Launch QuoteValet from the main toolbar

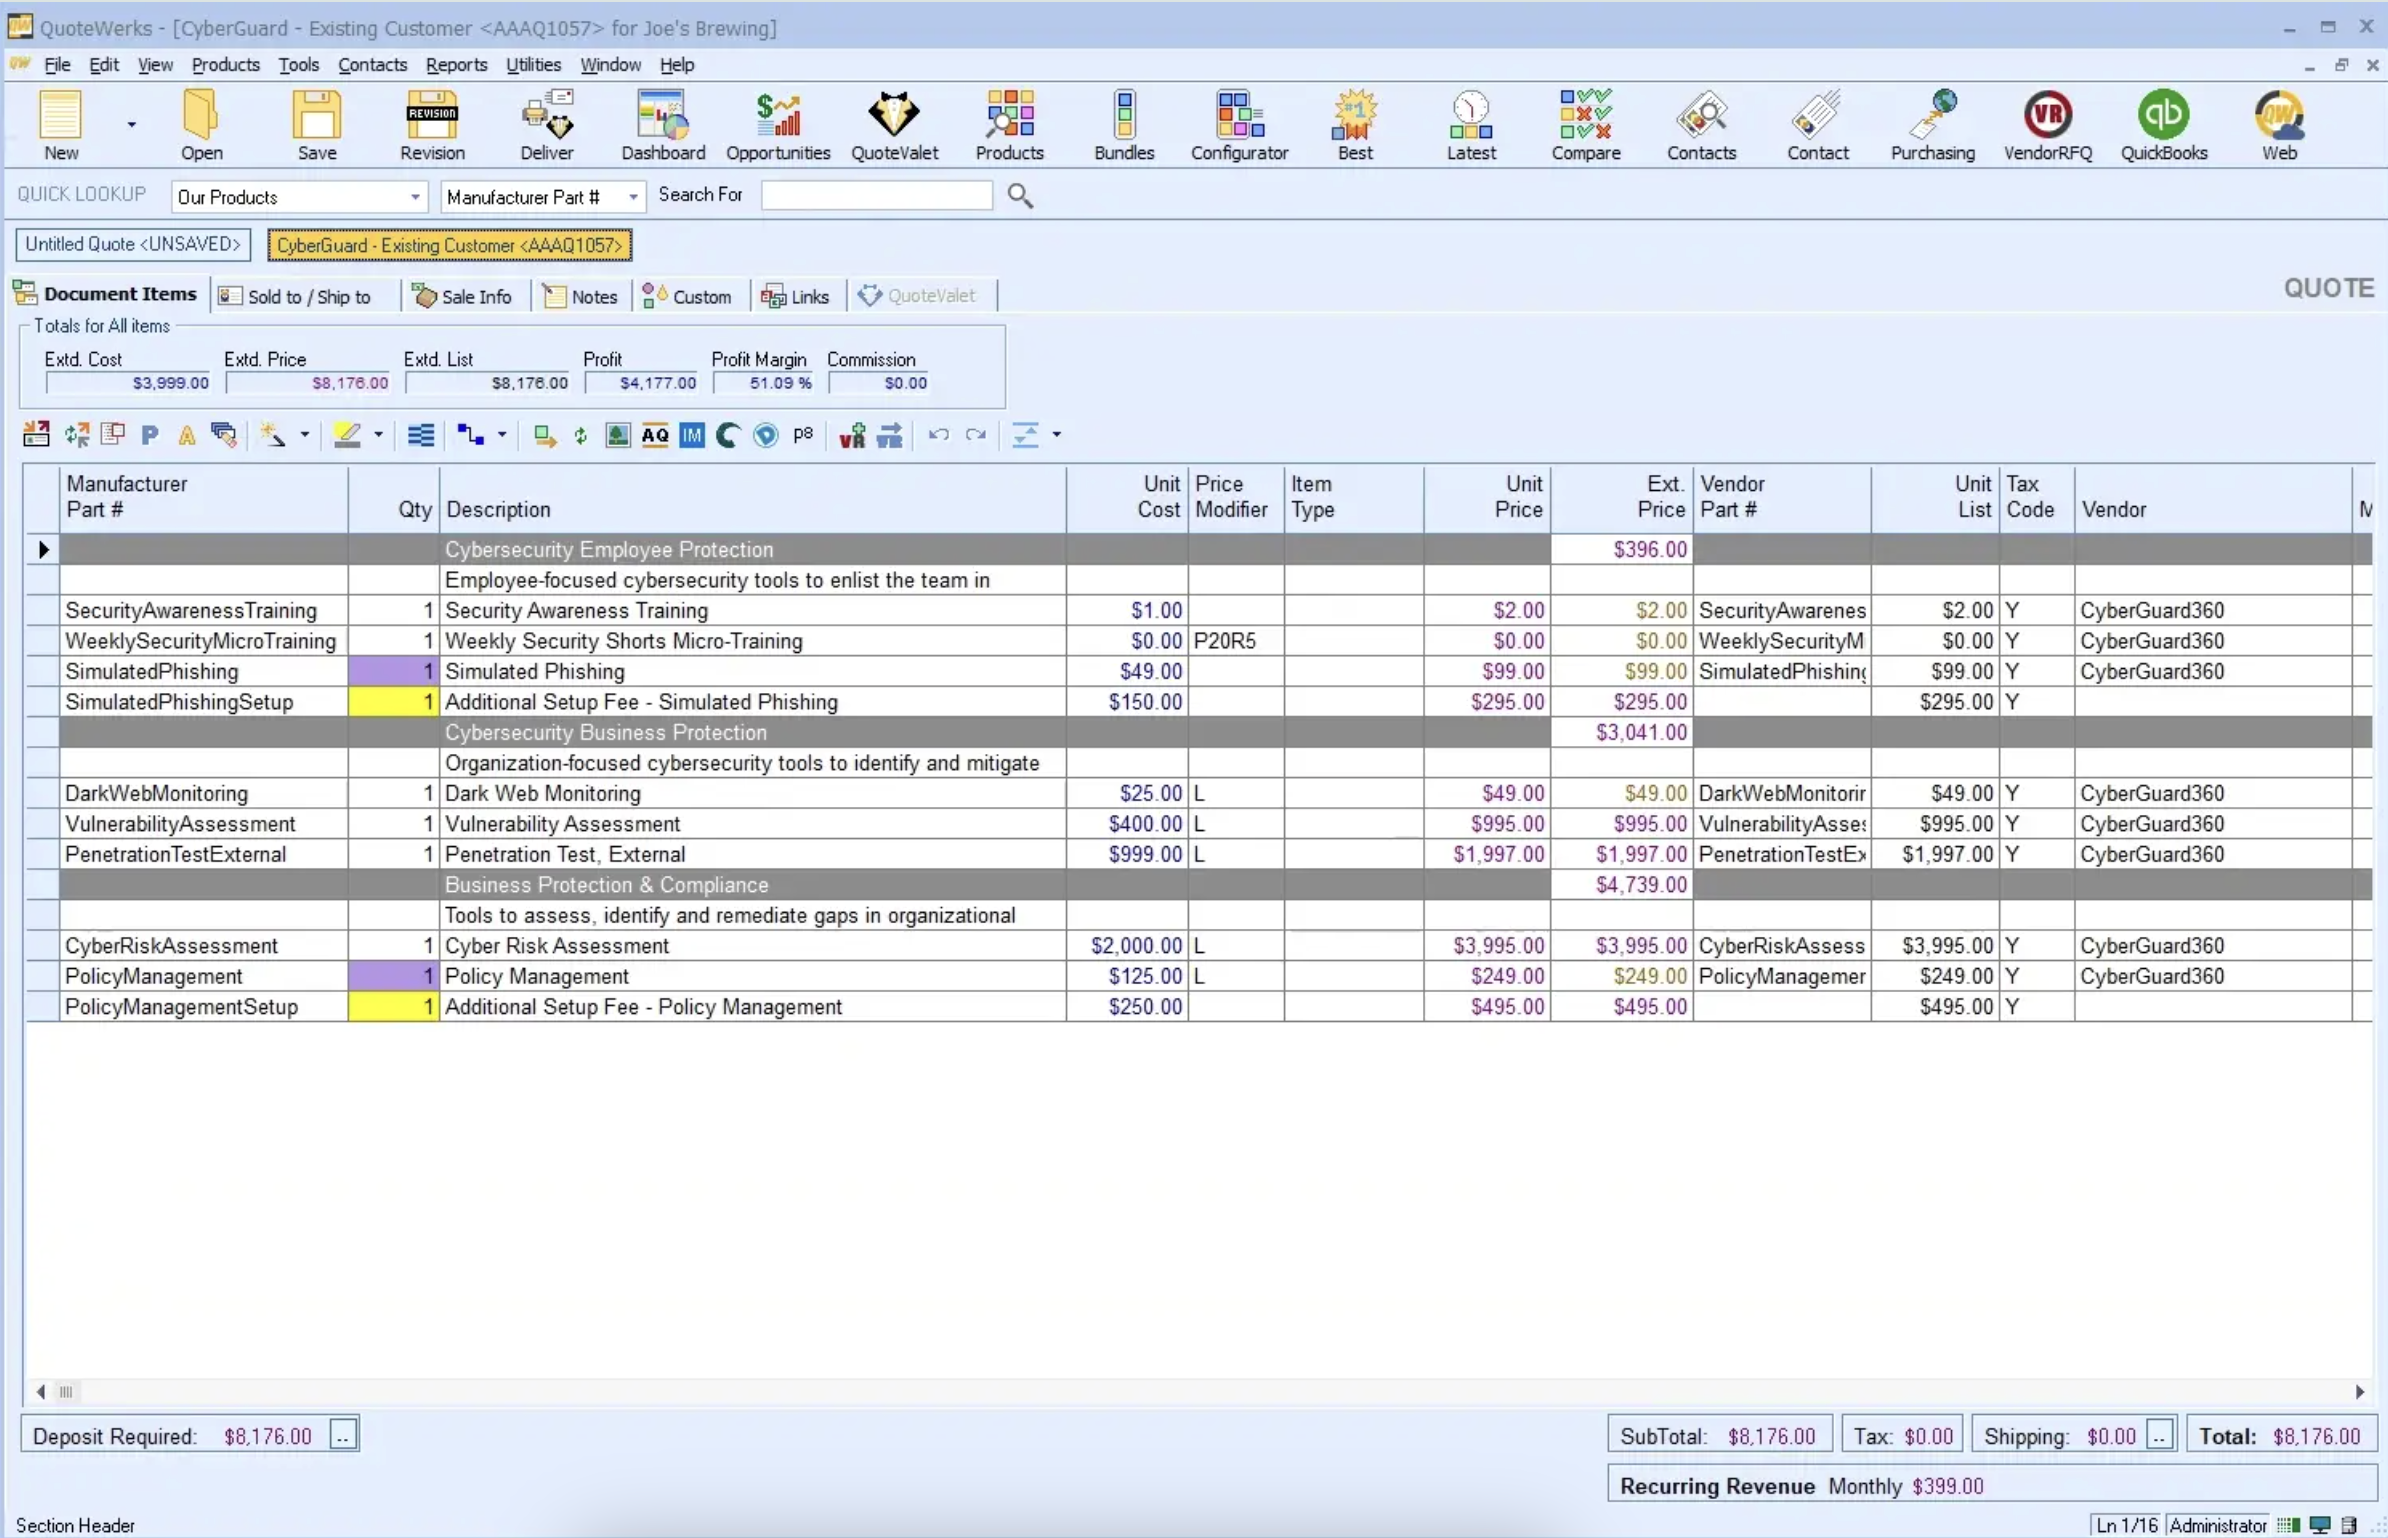coord(894,125)
